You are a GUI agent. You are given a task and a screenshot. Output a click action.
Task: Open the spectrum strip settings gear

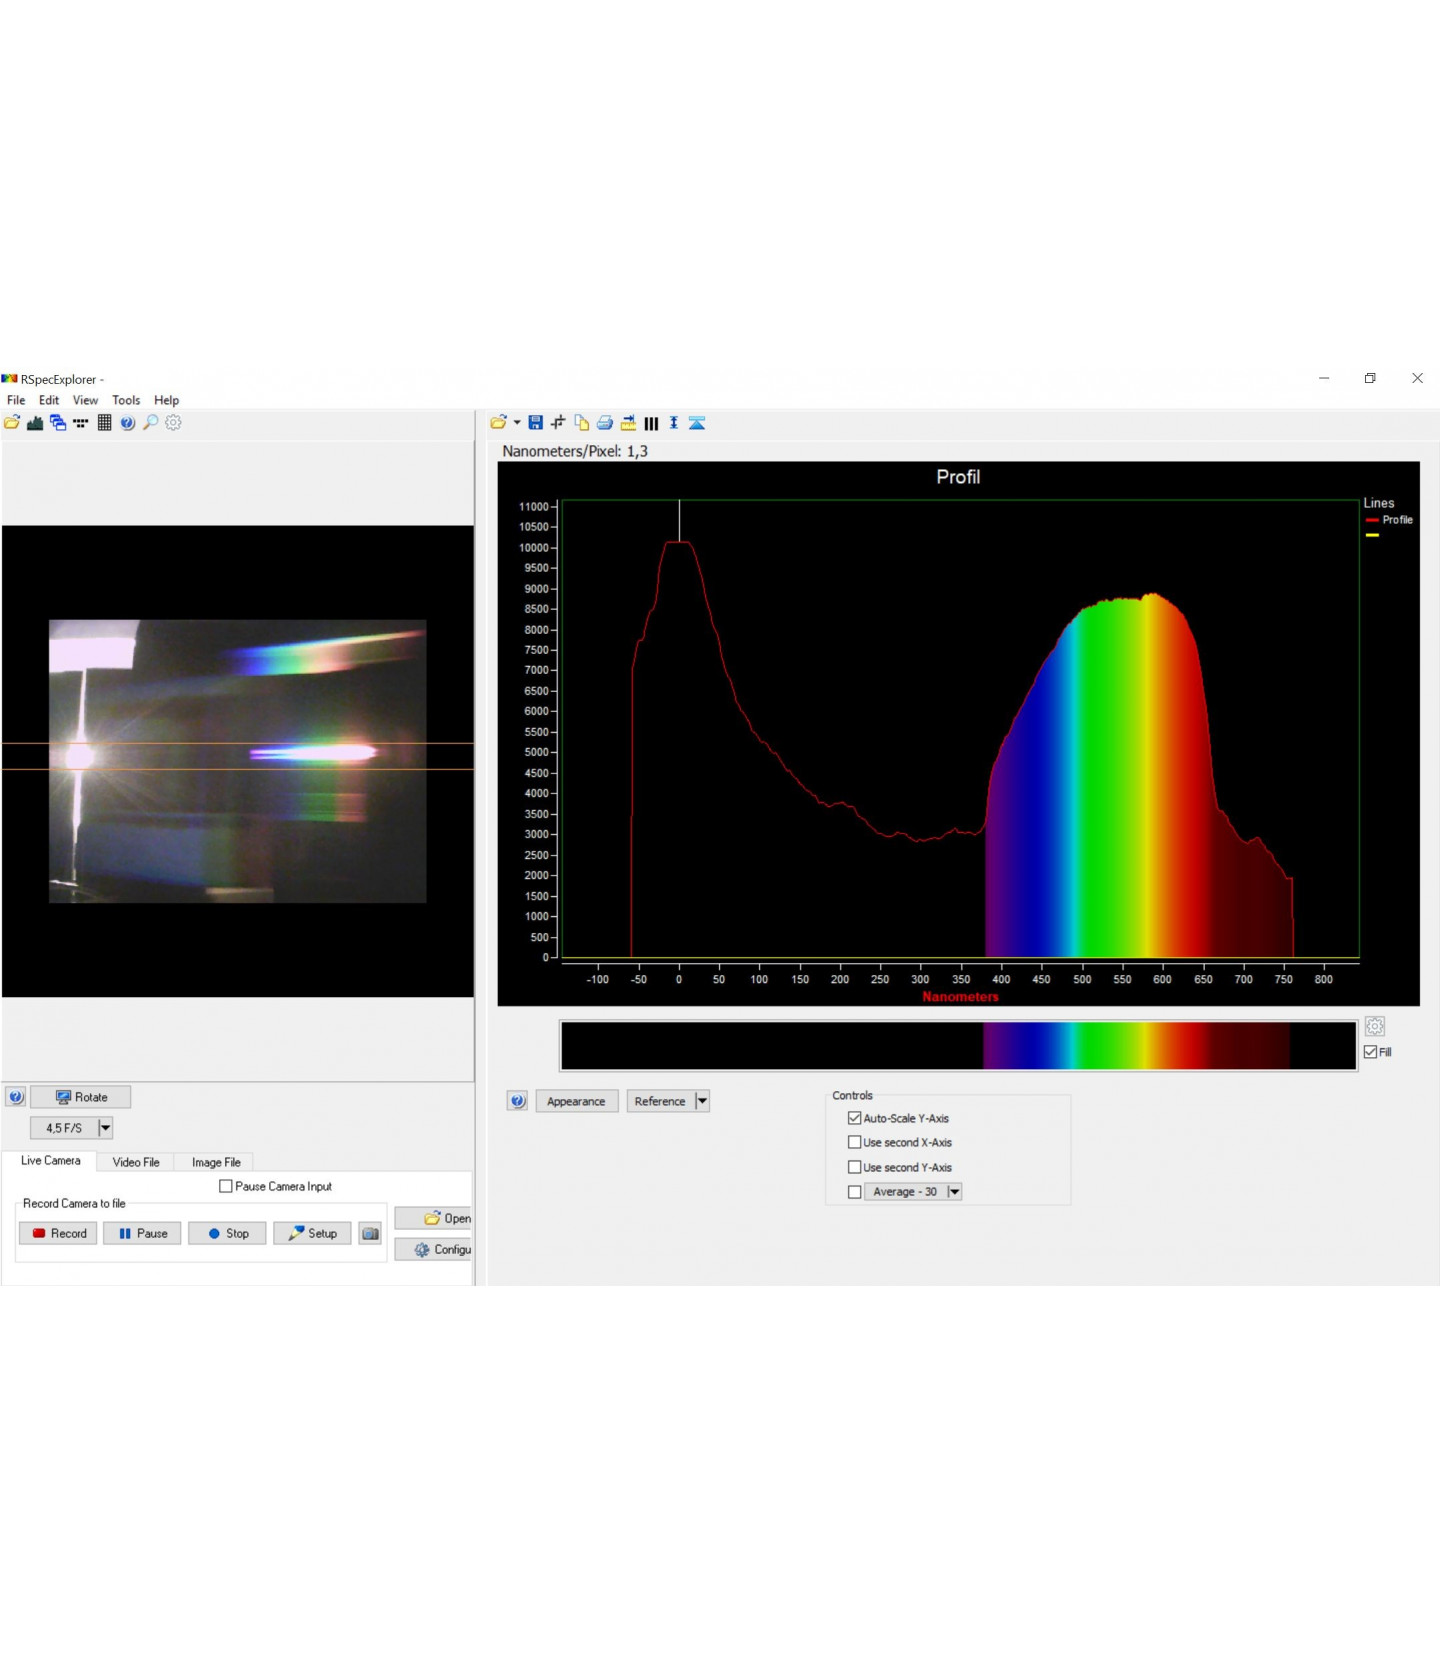click(1375, 1026)
